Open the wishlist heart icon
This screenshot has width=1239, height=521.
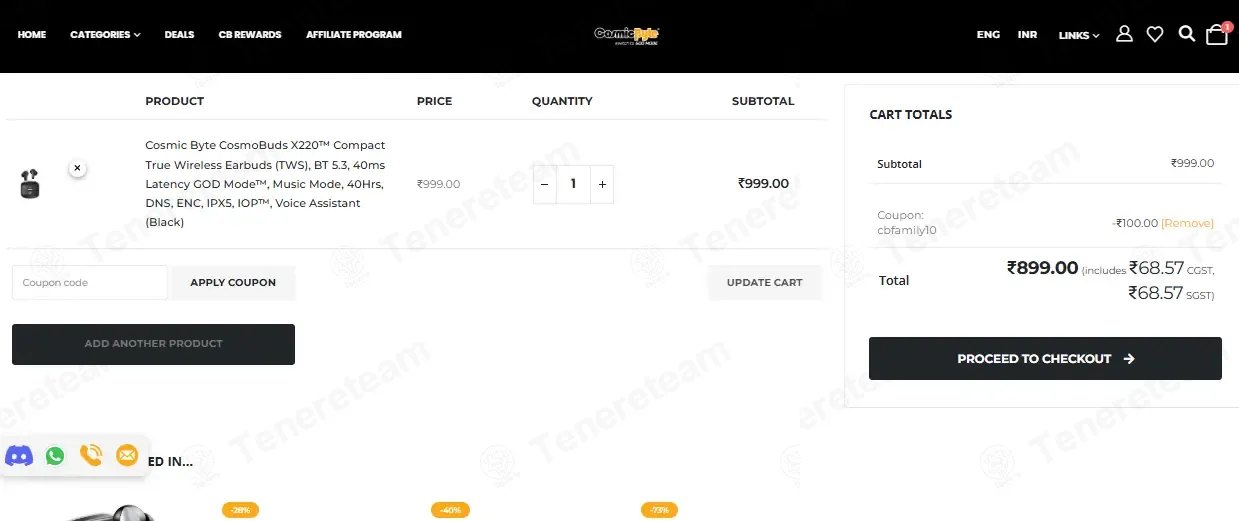(1155, 34)
